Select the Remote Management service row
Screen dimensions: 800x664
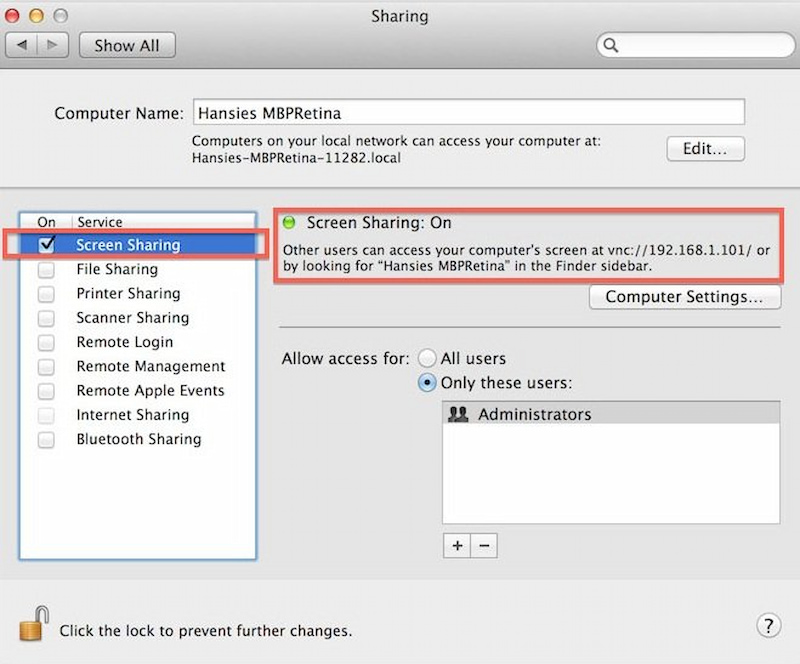coord(138,366)
